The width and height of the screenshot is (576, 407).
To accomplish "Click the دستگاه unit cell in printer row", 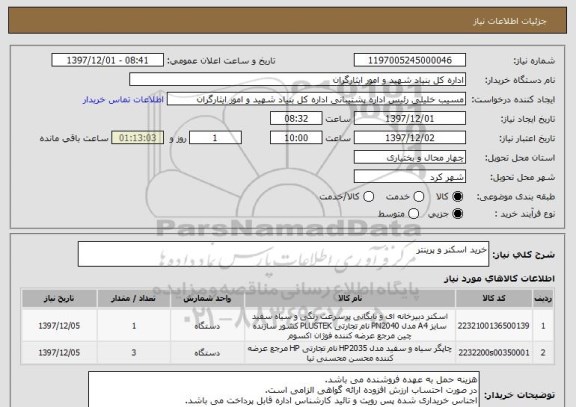I will (x=207, y=353).
